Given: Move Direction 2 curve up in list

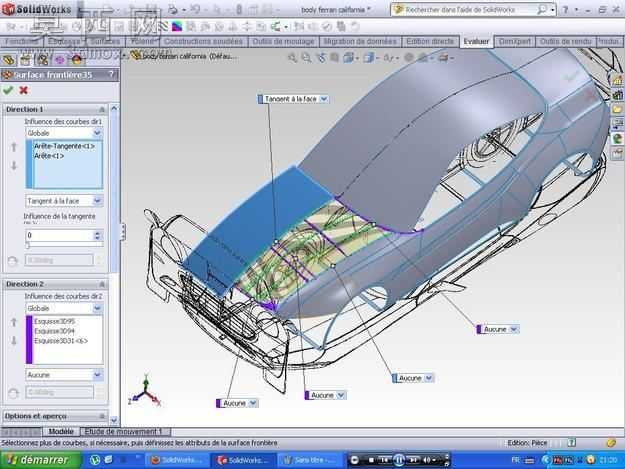Looking at the screenshot, I should 14,322.
